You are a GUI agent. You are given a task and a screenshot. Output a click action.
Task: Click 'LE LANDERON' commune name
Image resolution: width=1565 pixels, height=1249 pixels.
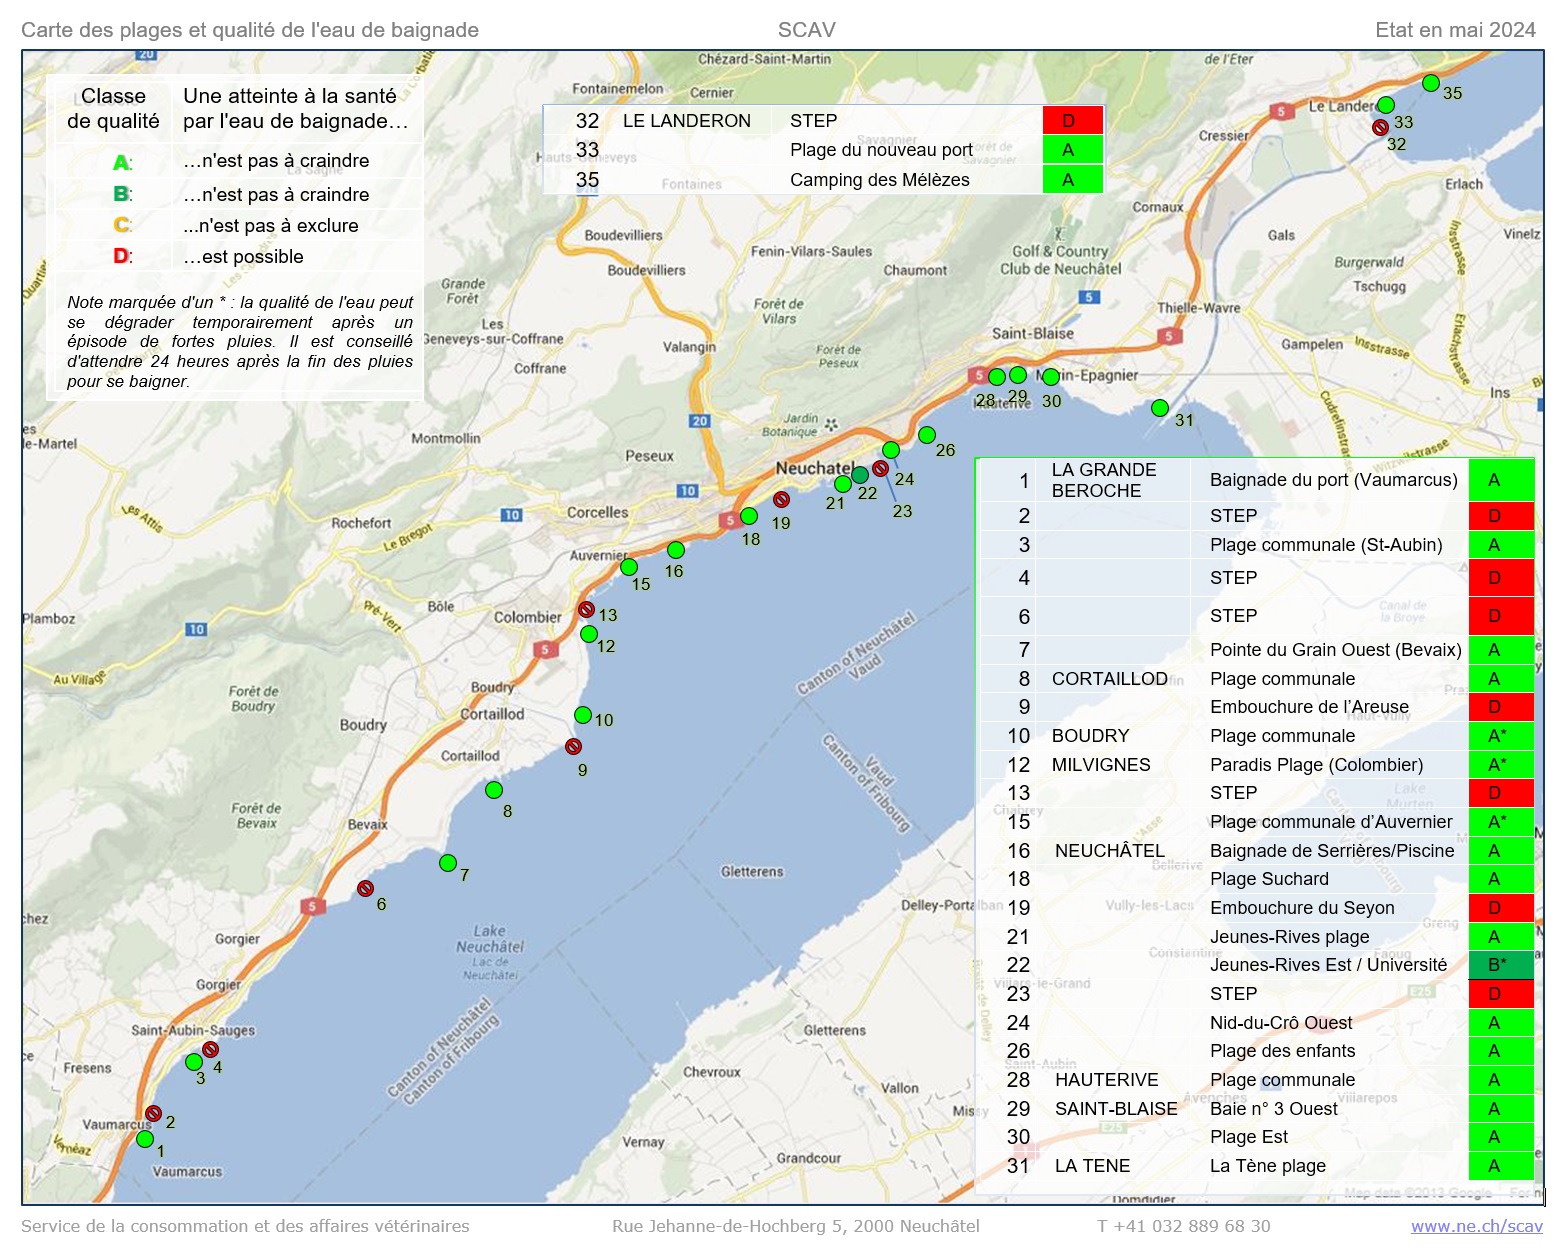click(x=687, y=121)
